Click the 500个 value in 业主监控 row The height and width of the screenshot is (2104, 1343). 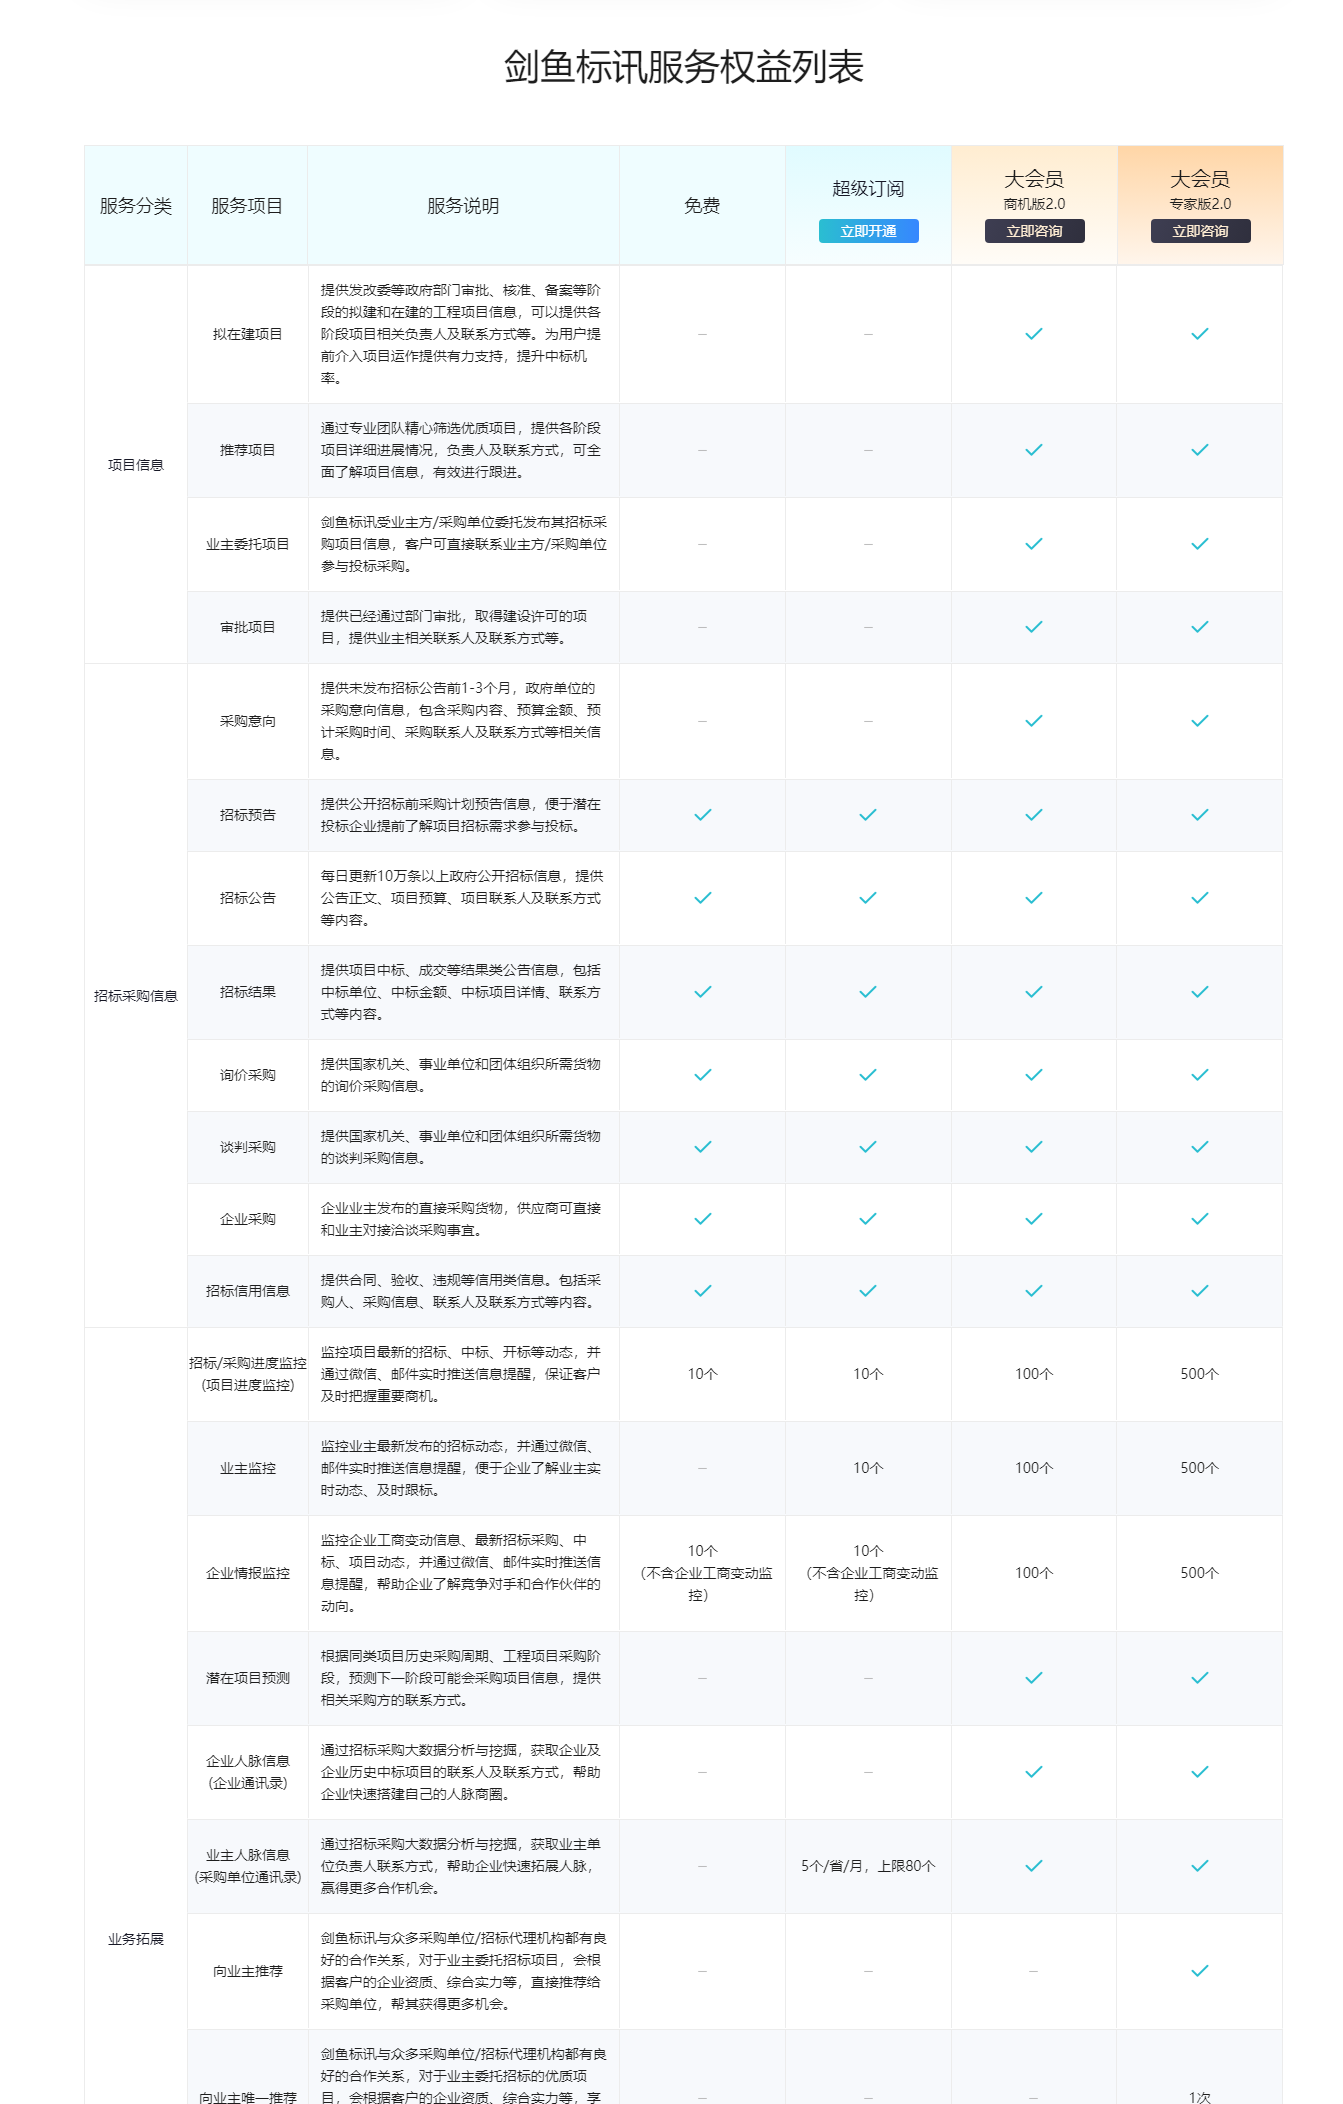point(1200,1468)
